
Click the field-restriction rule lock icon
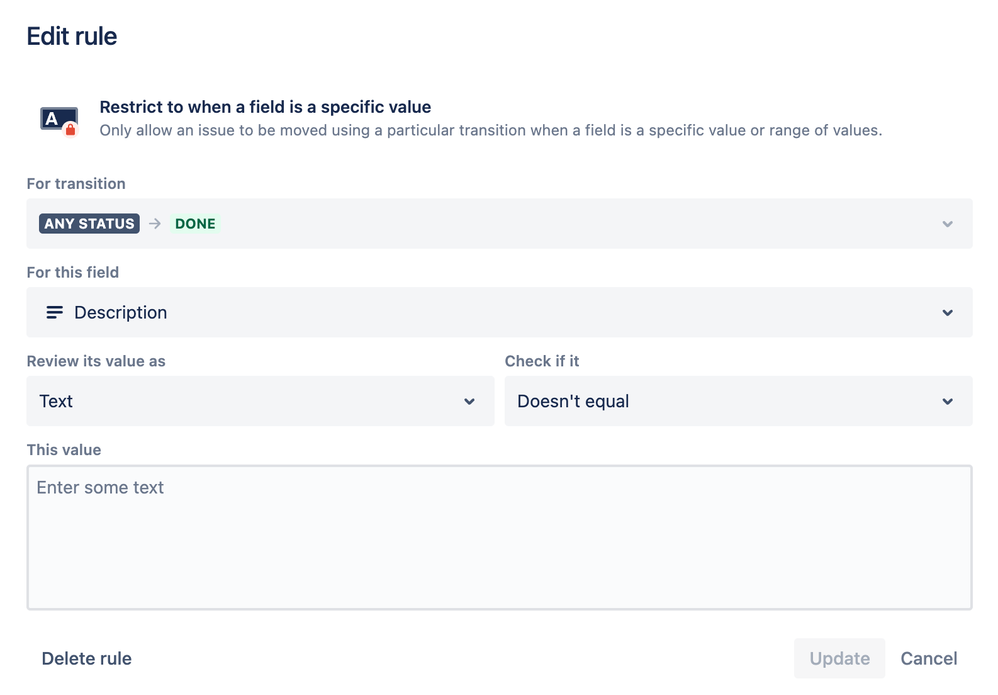click(59, 120)
